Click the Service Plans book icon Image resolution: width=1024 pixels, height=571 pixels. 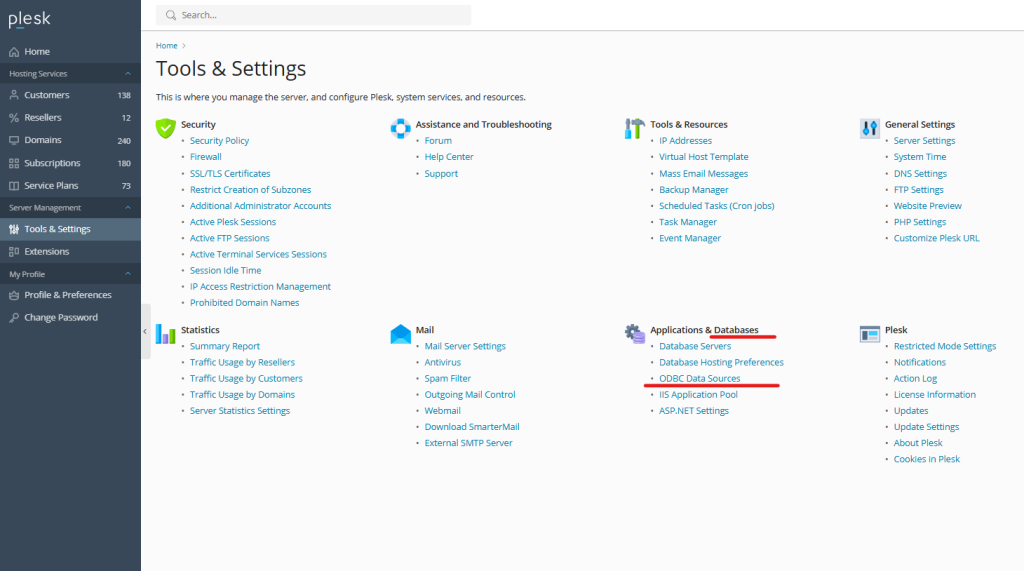tap(14, 186)
